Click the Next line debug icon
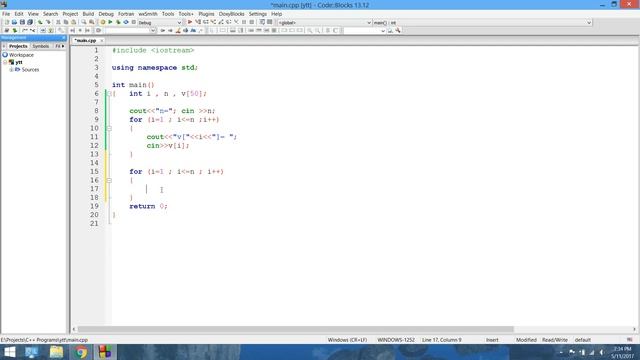The height and width of the screenshot is (360, 640). coord(206,22)
